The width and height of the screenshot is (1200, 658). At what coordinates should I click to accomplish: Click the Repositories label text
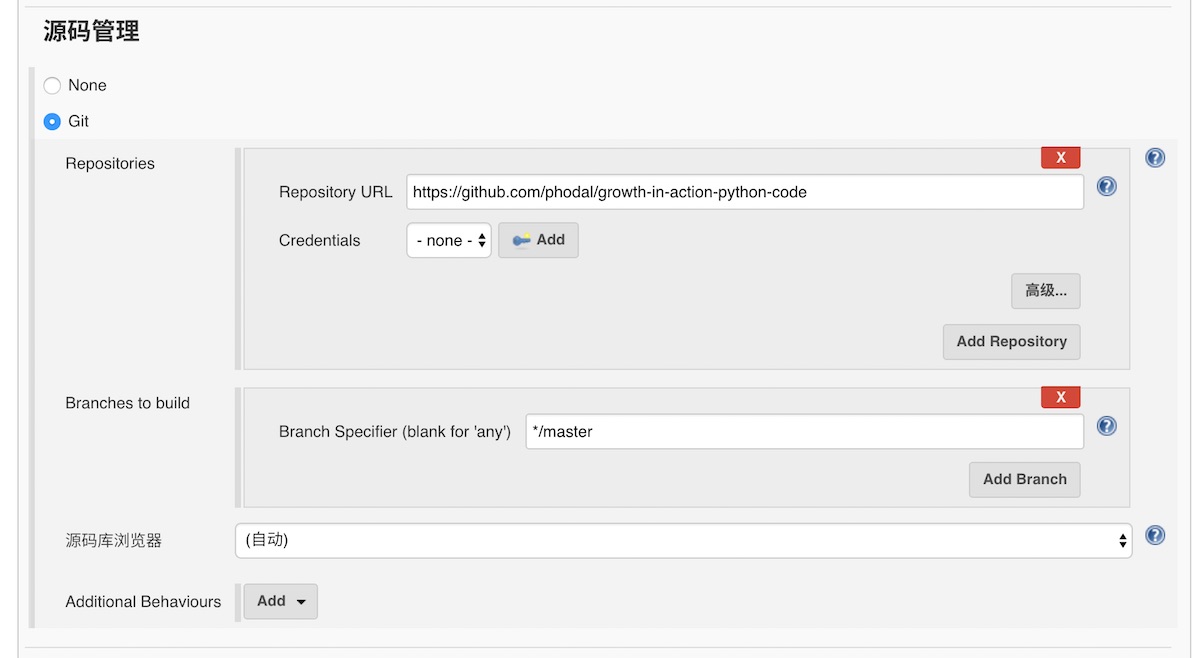(x=110, y=164)
